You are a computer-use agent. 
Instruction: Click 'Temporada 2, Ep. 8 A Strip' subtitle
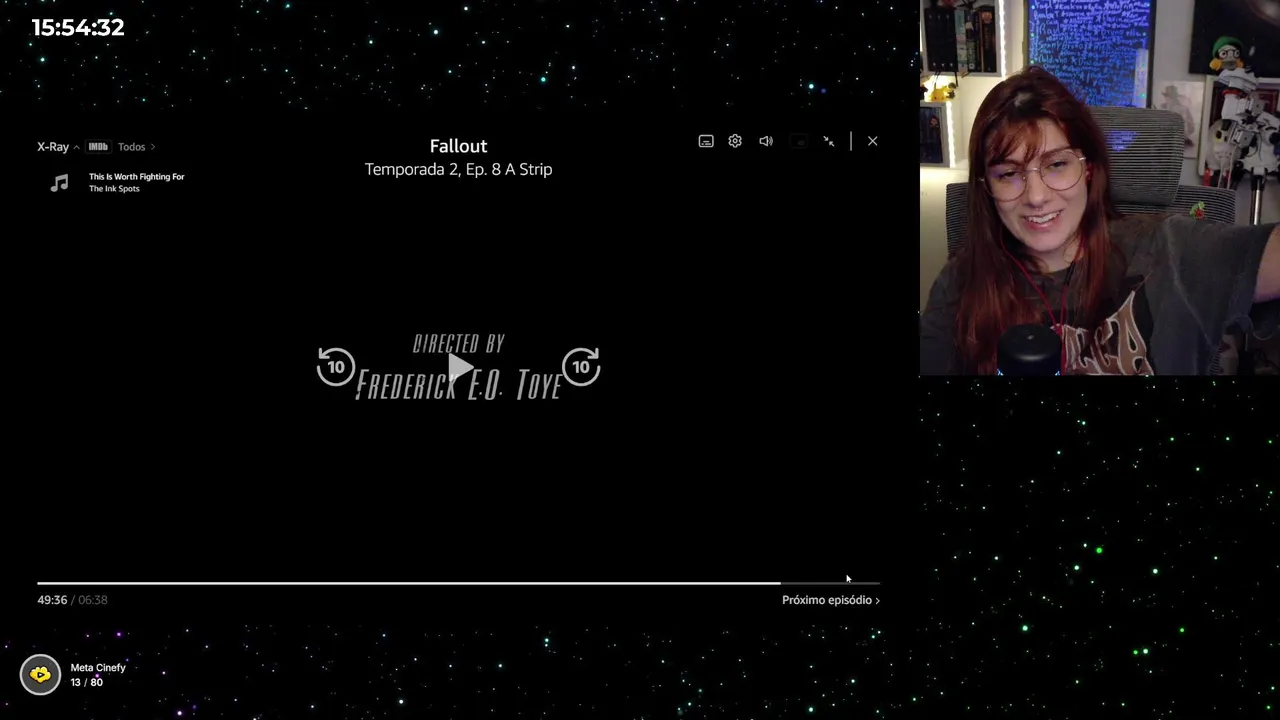458,169
